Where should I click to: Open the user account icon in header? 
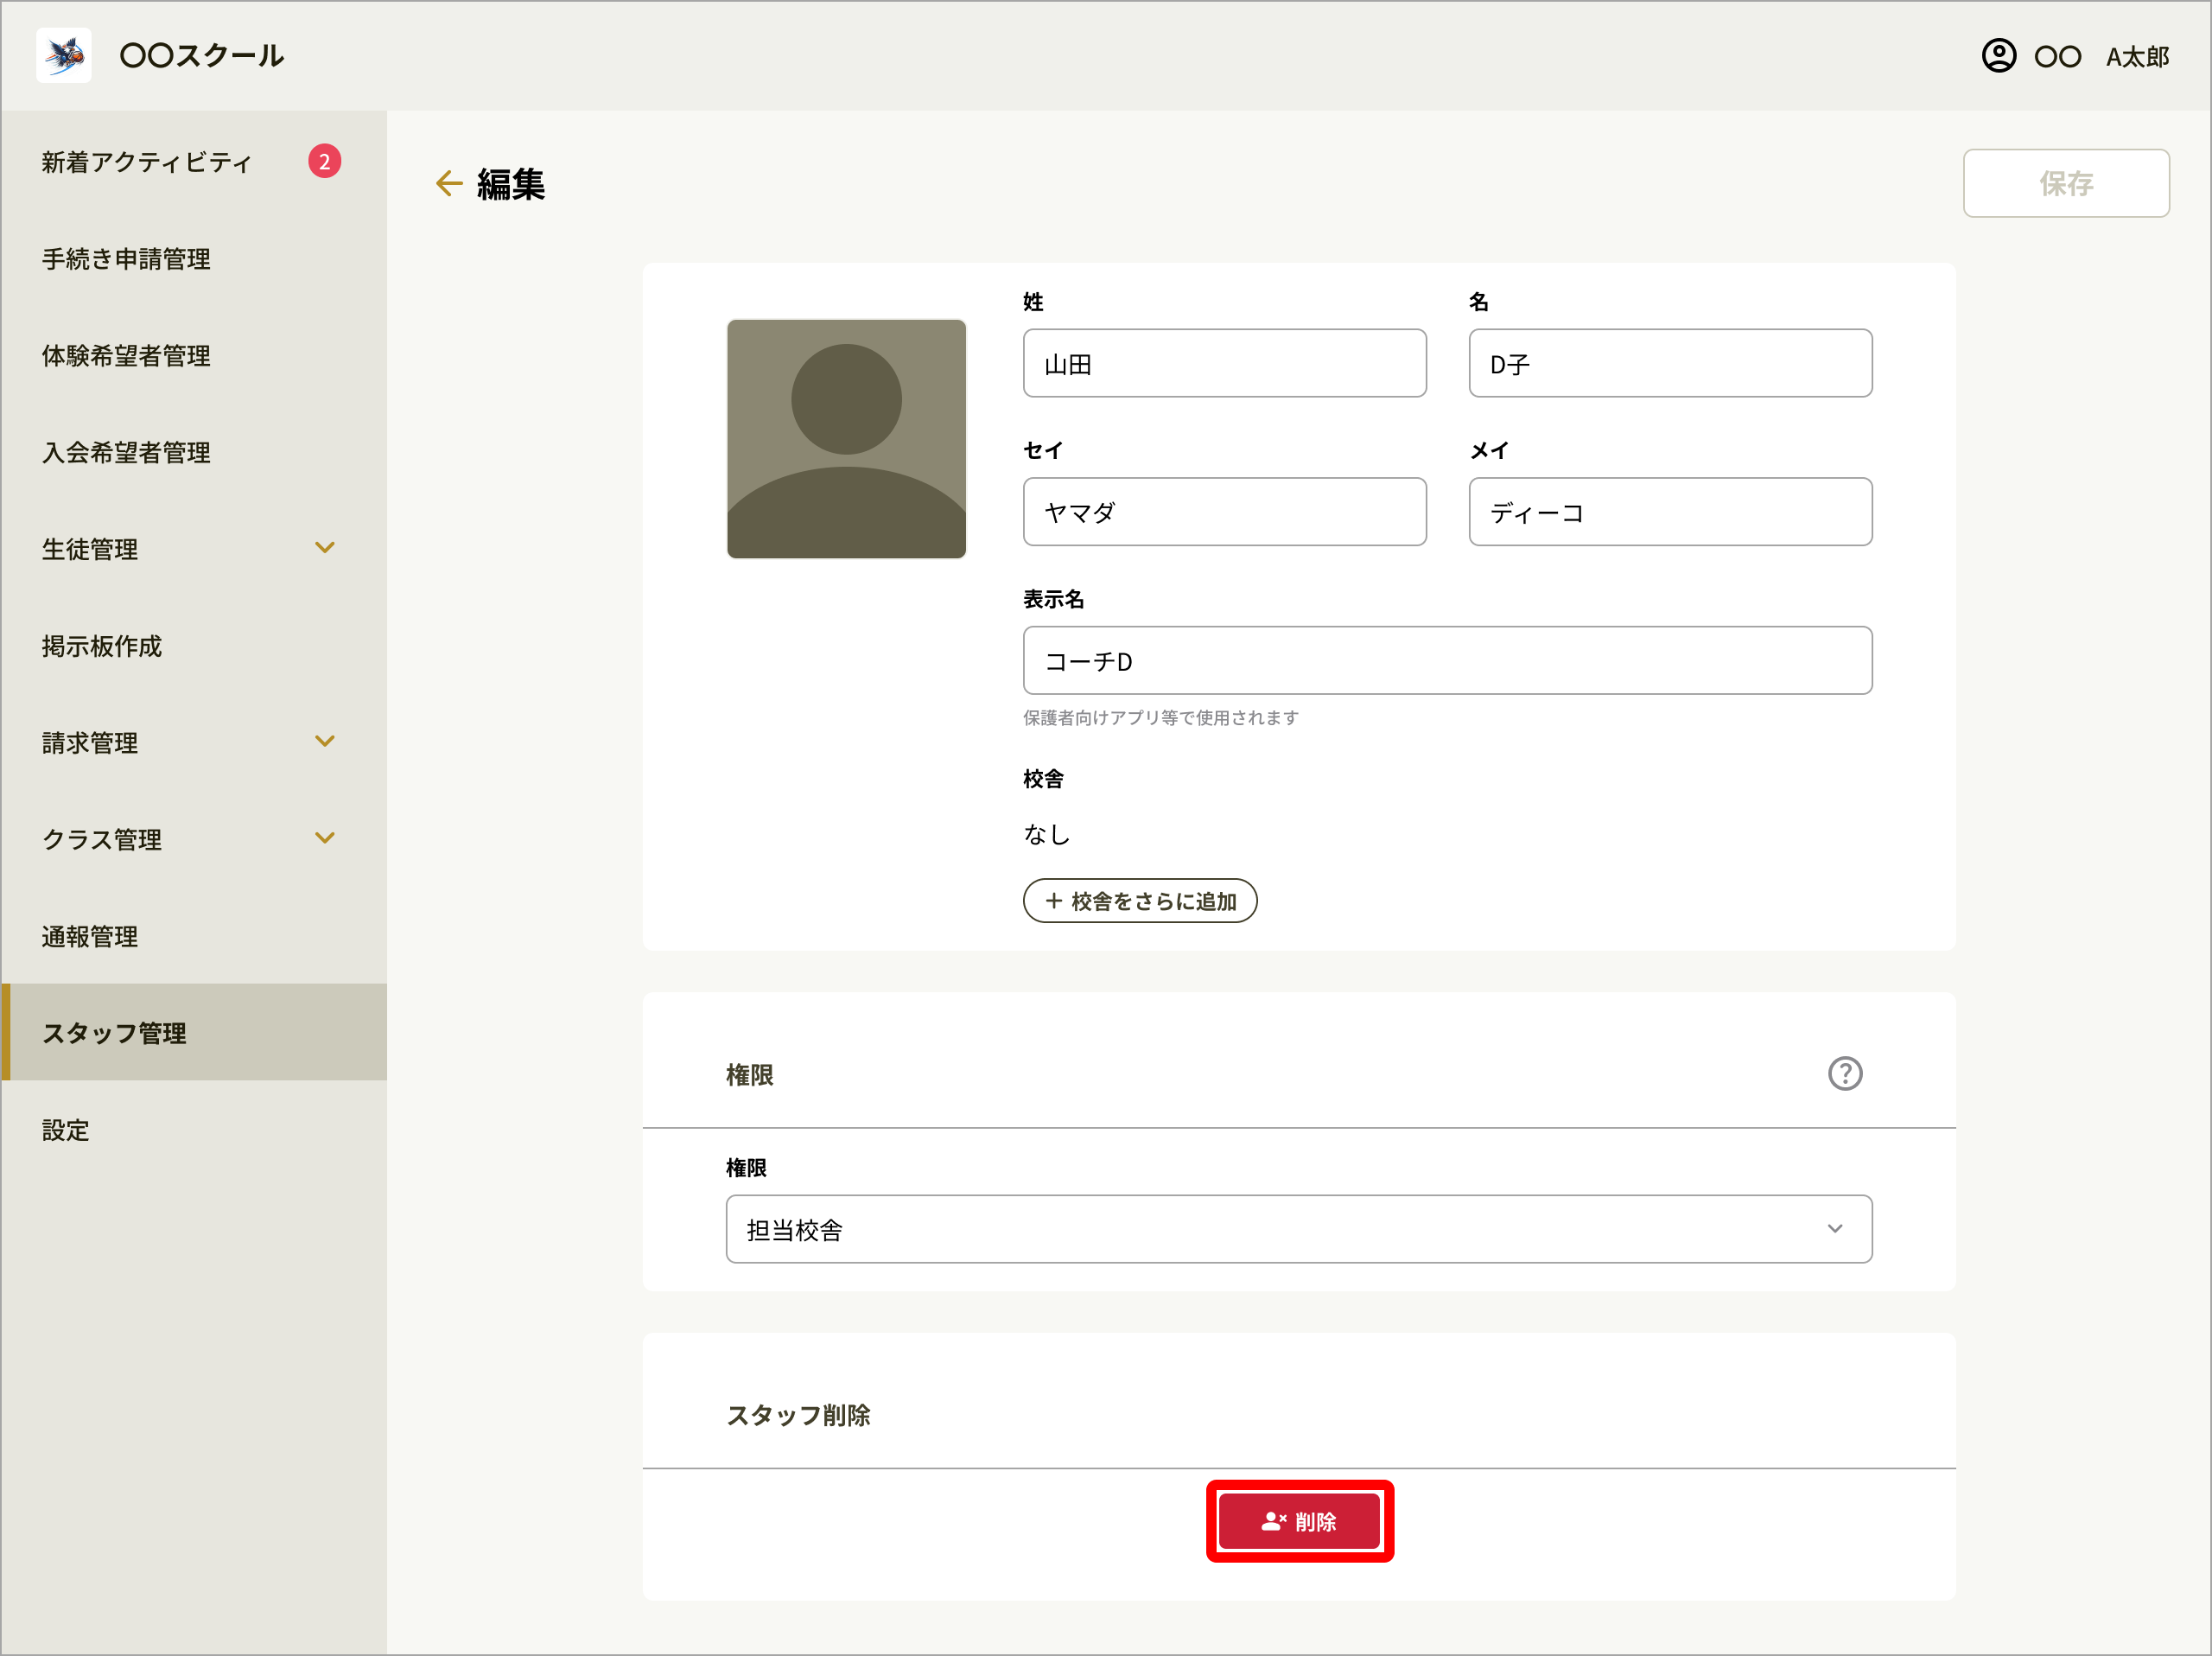(x=1998, y=56)
